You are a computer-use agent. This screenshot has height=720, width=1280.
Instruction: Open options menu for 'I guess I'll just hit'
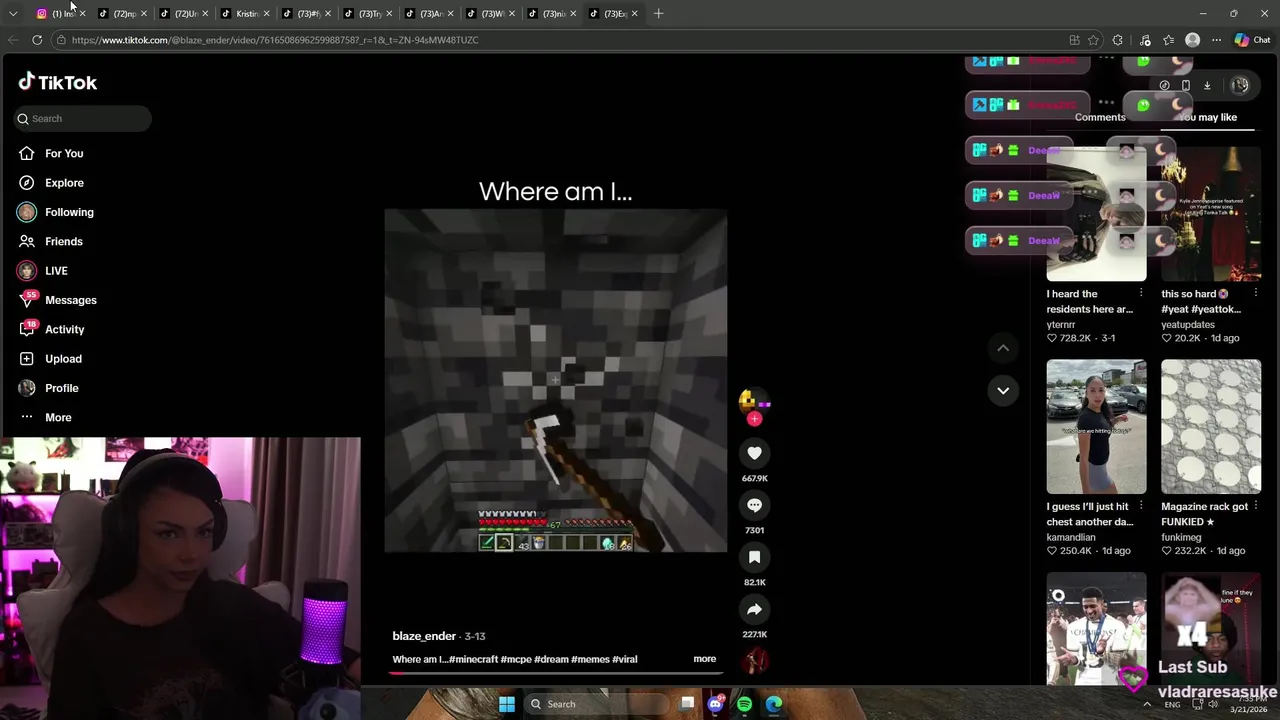[1141, 506]
